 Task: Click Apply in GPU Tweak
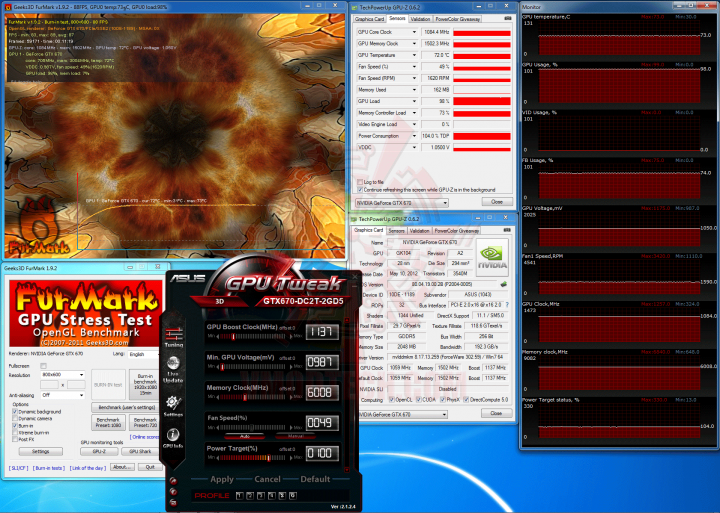222,479
